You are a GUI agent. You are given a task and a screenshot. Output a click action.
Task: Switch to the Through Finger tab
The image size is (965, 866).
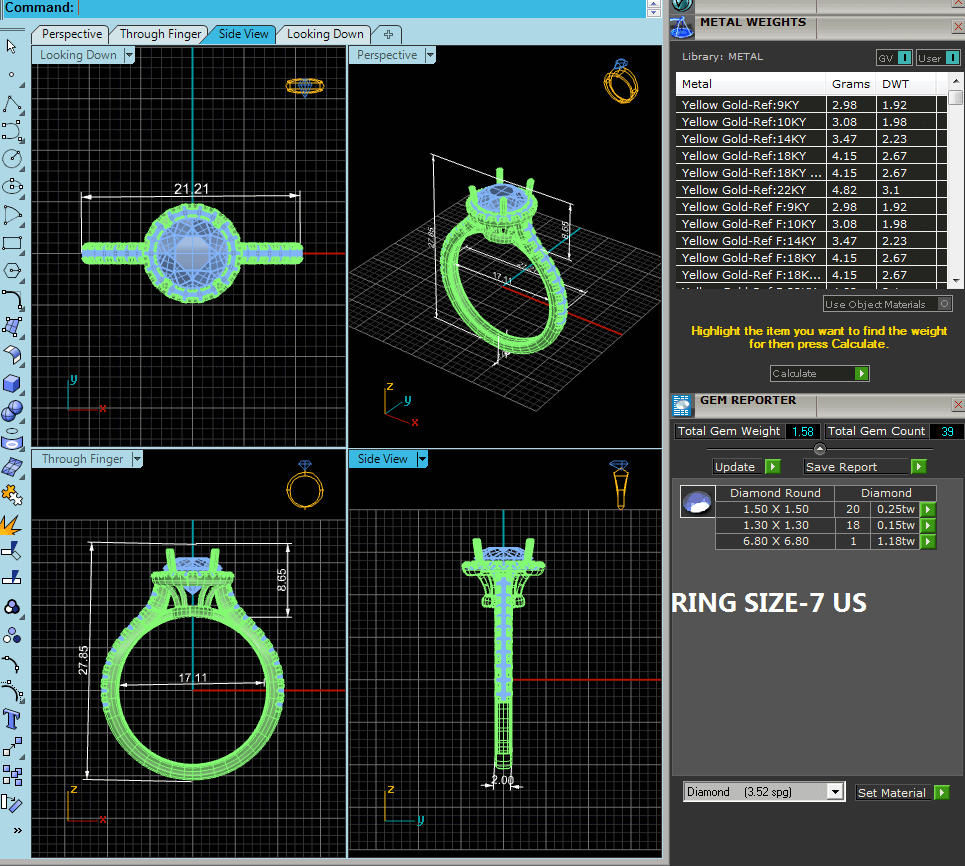pyautogui.click(x=160, y=34)
